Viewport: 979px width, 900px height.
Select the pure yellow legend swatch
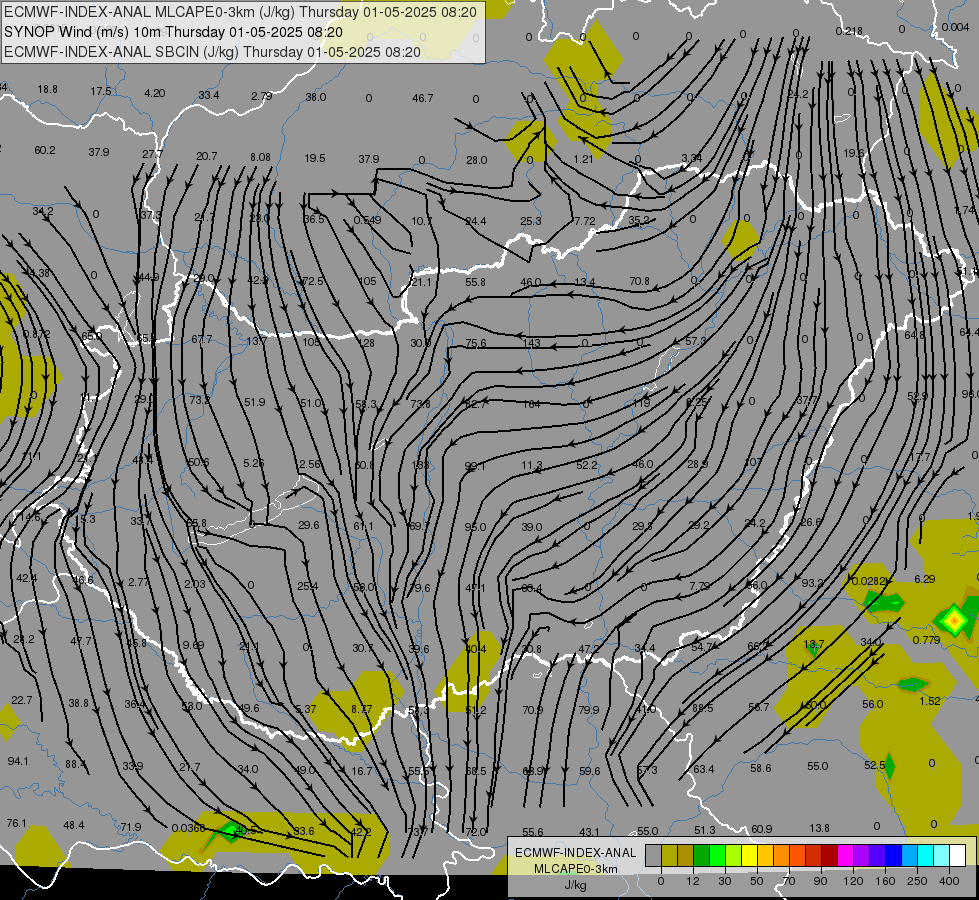click(749, 856)
